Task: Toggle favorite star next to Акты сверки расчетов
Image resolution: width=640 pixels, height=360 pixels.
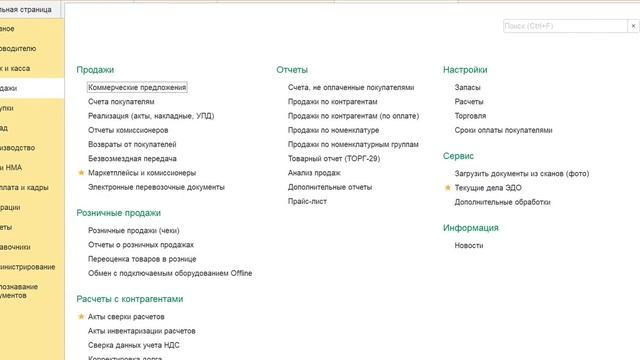Action: [x=81, y=316]
